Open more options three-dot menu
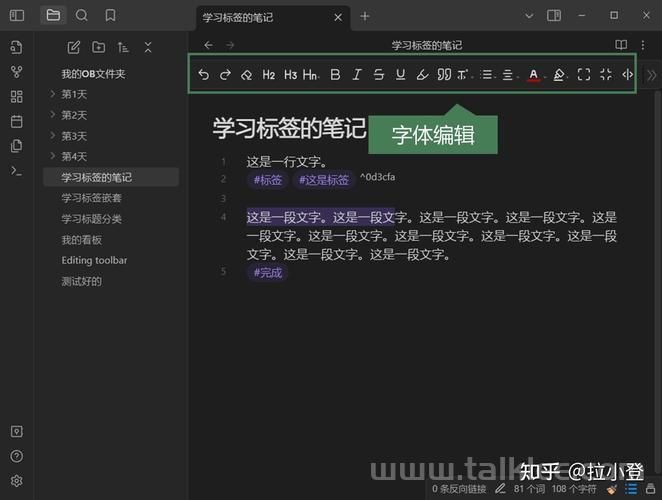 pos(643,45)
